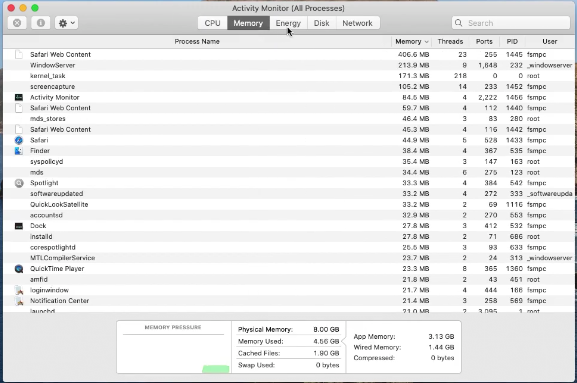This screenshot has height=383, width=577.
Task: Sort by the Threads column
Action: (x=450, y=42)
